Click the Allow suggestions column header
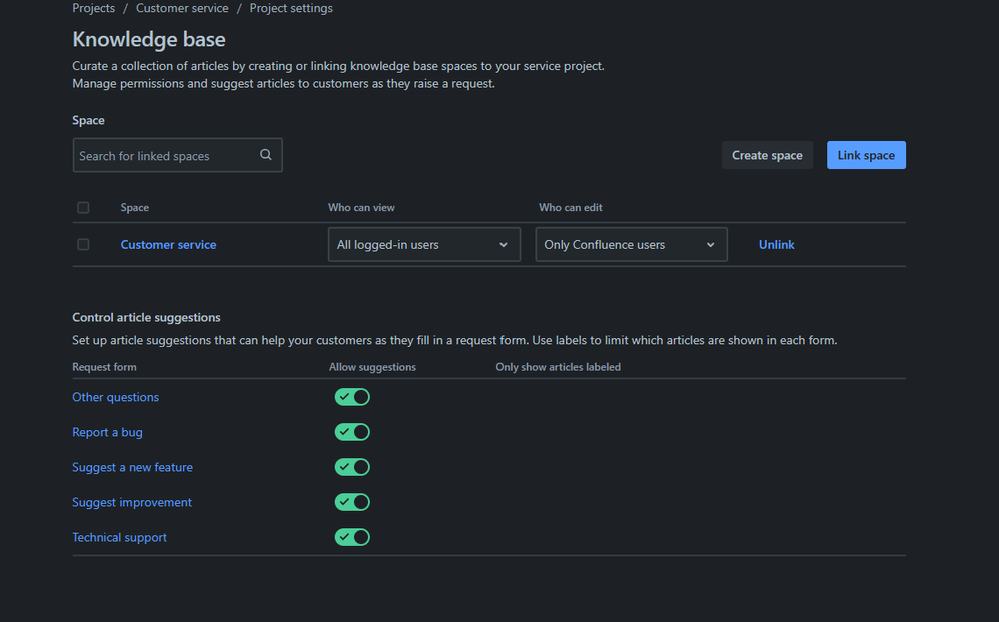Screen dimensions: 999x622 click(x=372, y=367)
